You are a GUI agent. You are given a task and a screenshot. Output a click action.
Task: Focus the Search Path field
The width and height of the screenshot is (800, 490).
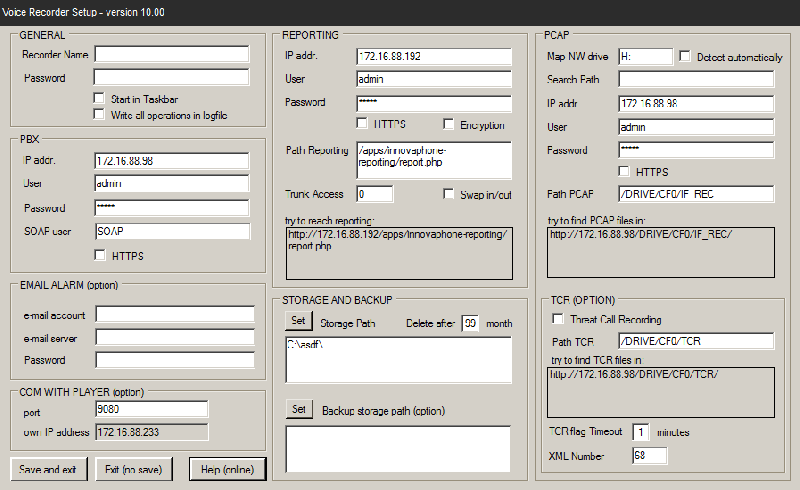pyautogui.click(x=696, y=79)
